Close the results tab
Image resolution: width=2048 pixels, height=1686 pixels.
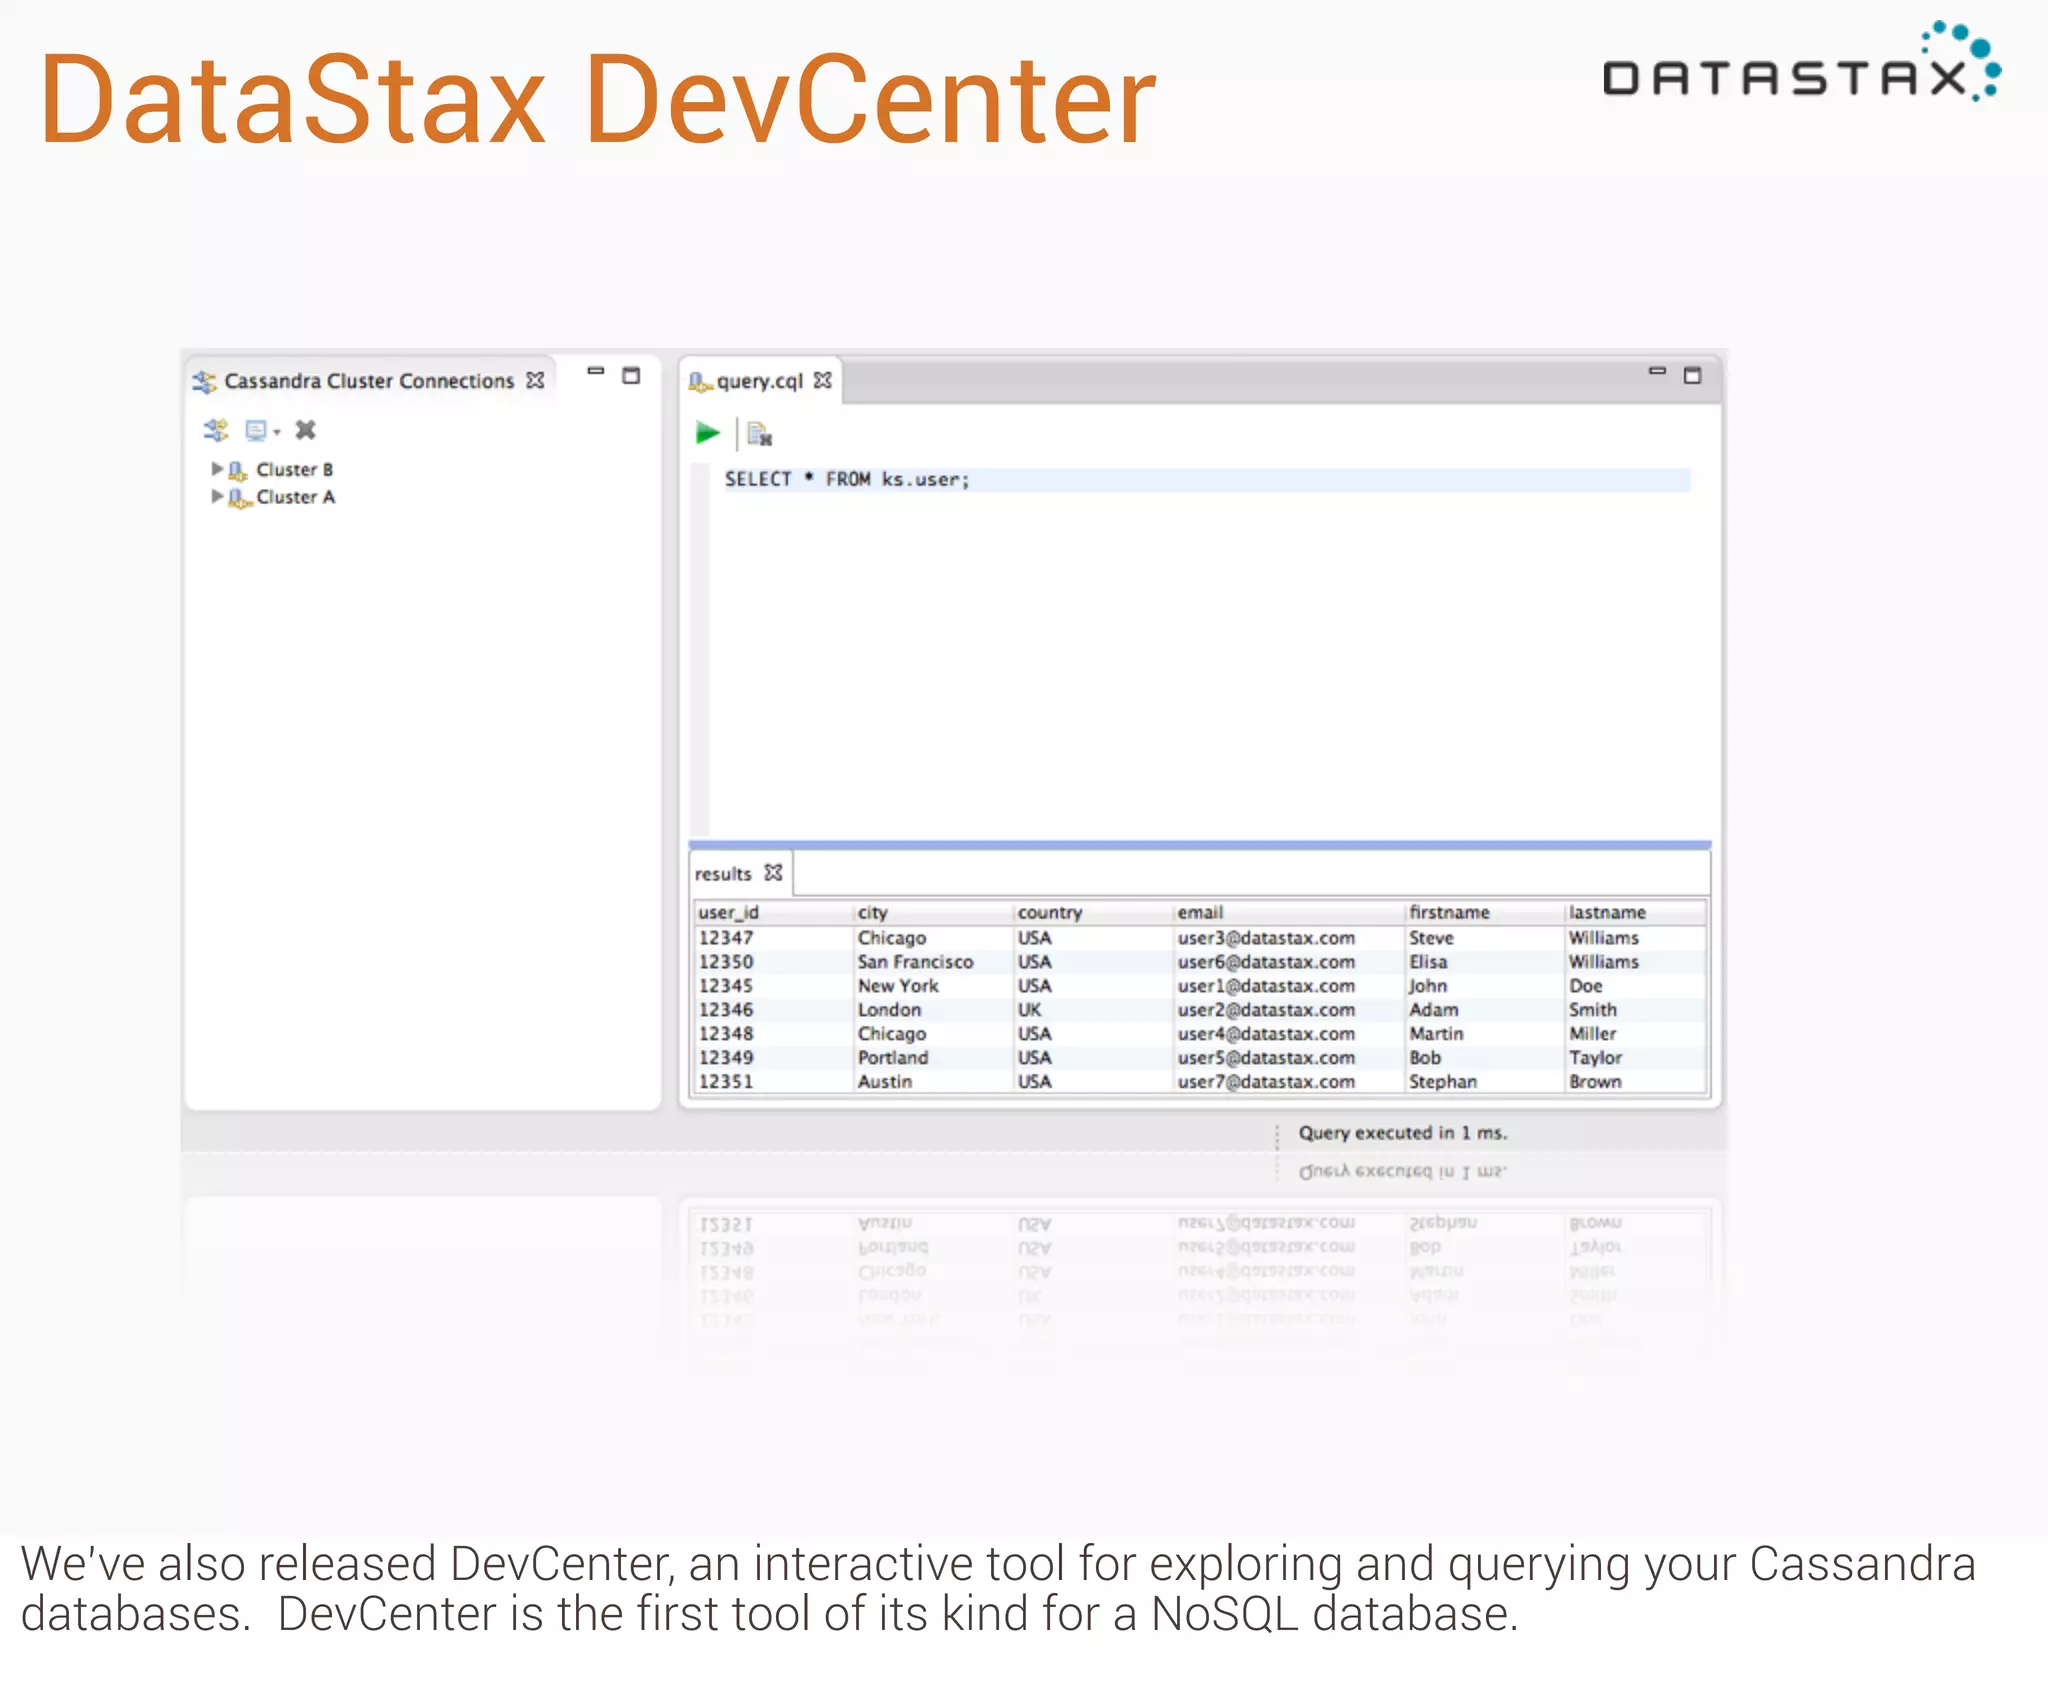pos(774,872)
